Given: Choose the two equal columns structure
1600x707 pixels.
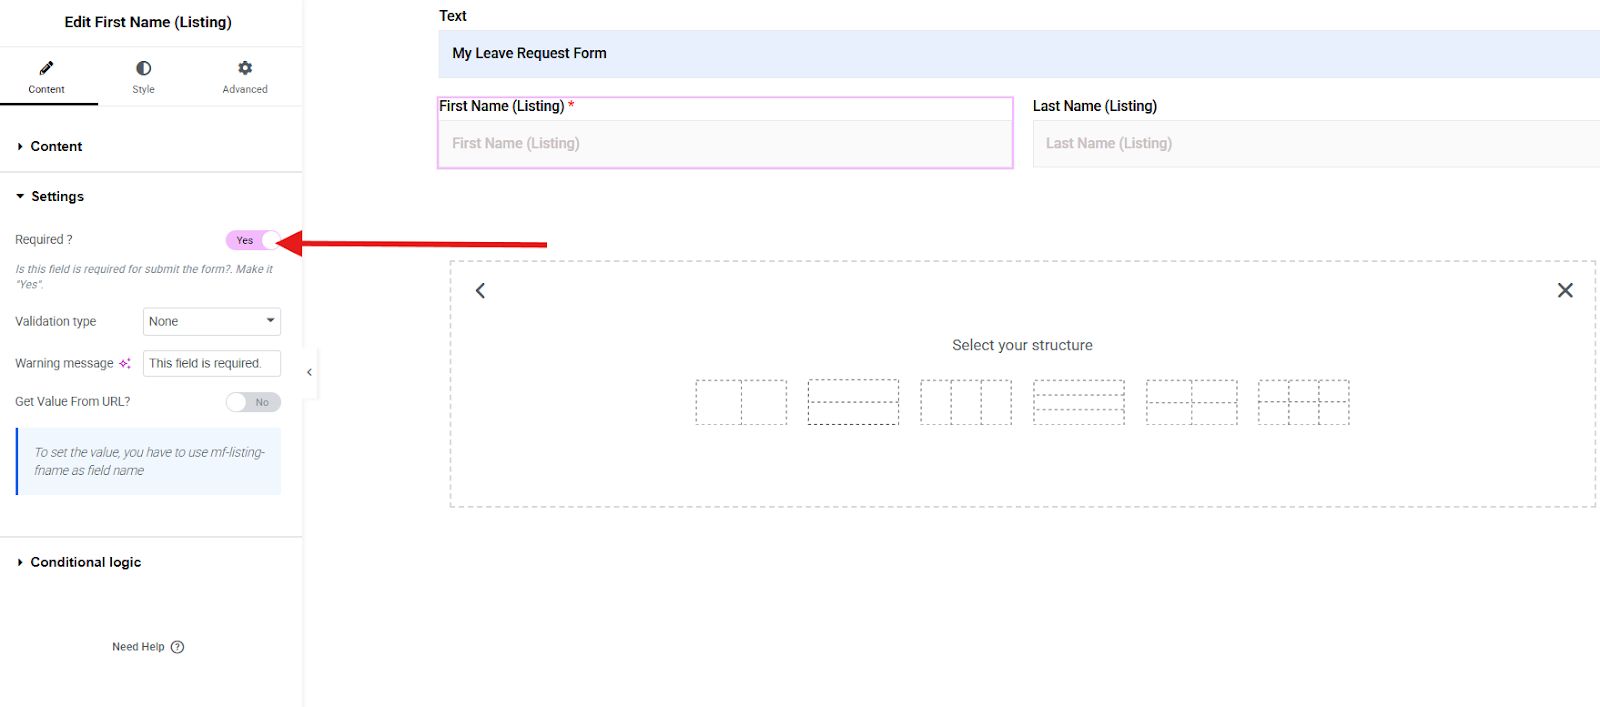Looking at the screenshot, I should point(741,402).
